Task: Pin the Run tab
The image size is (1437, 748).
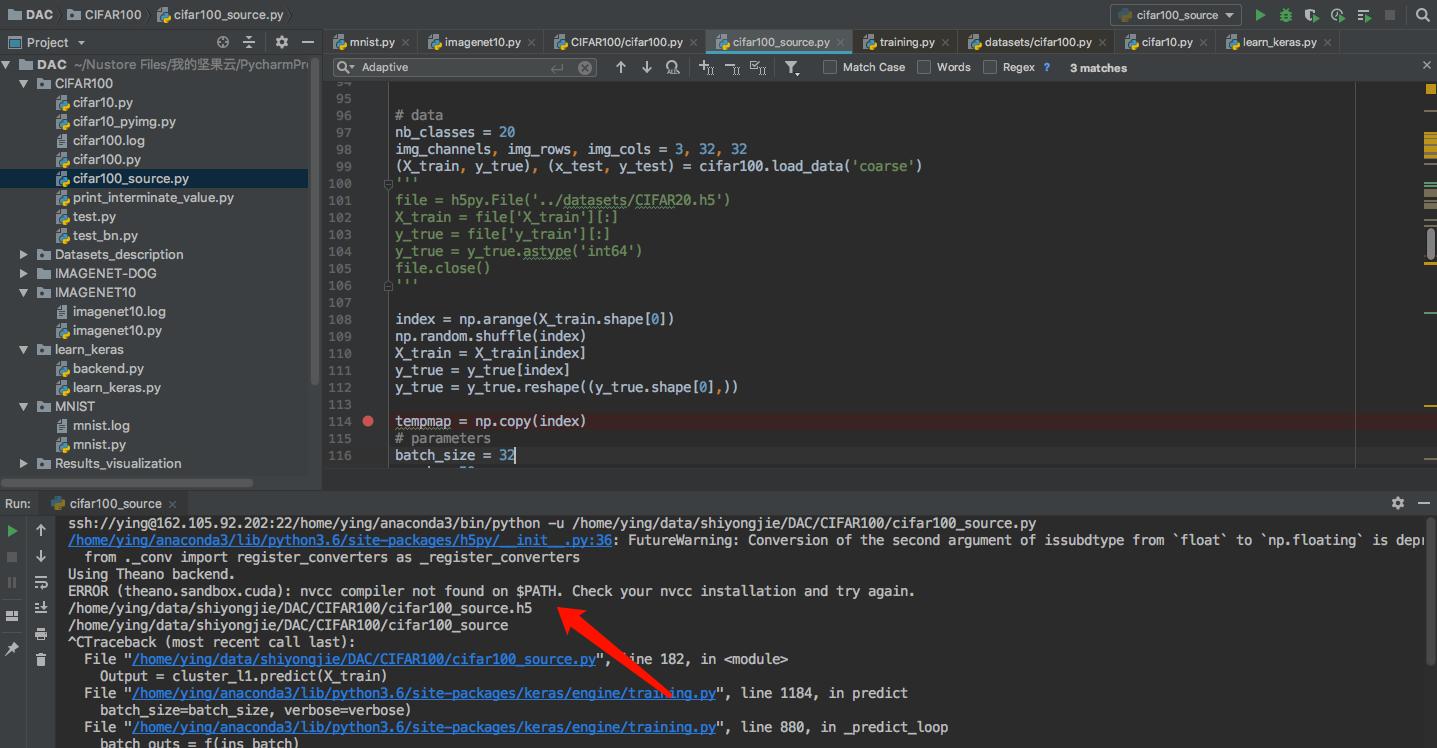Action: point(13,649)
